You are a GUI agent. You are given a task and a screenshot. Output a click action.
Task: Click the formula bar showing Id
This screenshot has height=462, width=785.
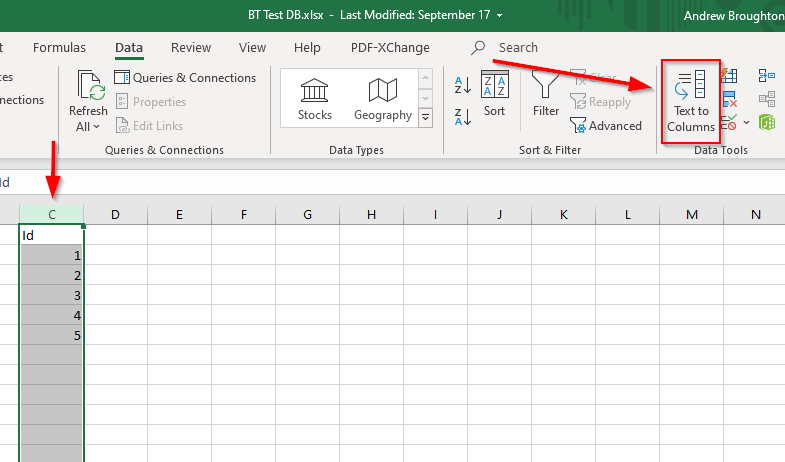[x=392, y=183]
